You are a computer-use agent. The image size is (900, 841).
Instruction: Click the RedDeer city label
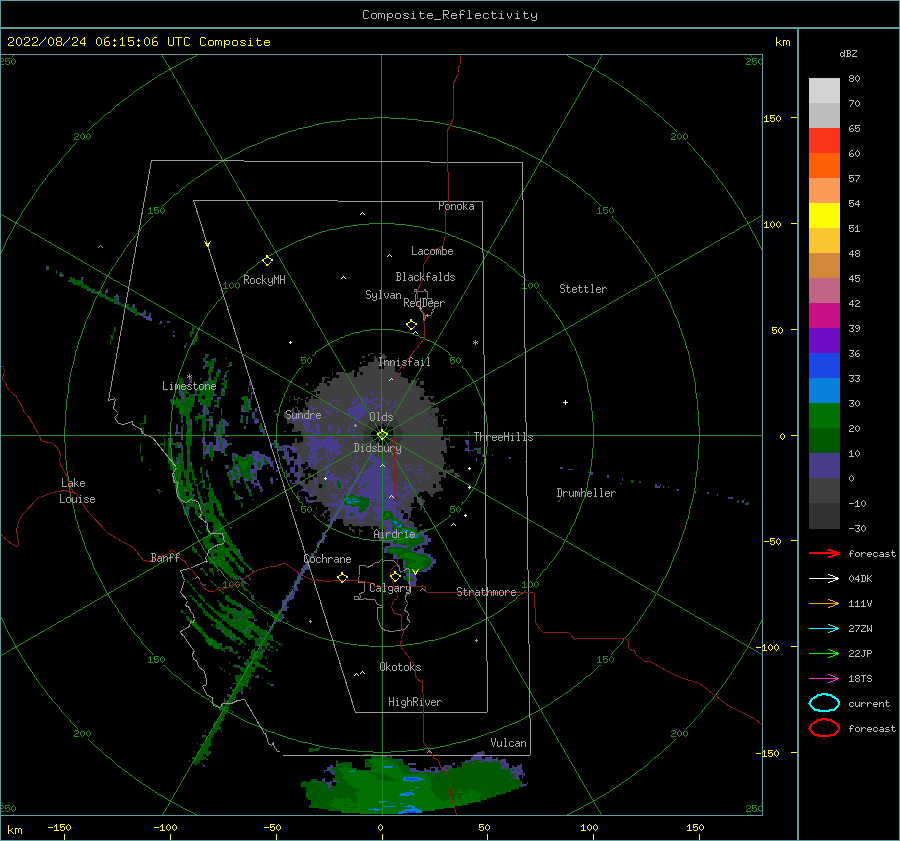(x=424, y=303)
